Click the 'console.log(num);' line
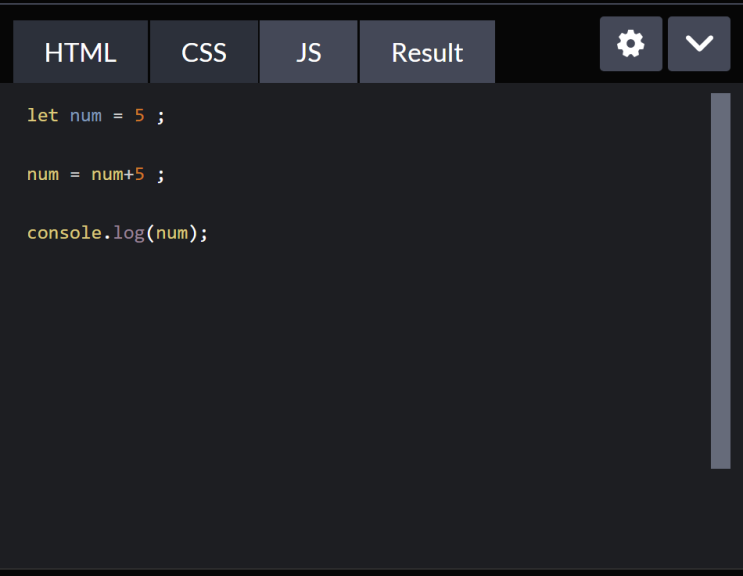The image size is (743, 576). coord(117,233)
